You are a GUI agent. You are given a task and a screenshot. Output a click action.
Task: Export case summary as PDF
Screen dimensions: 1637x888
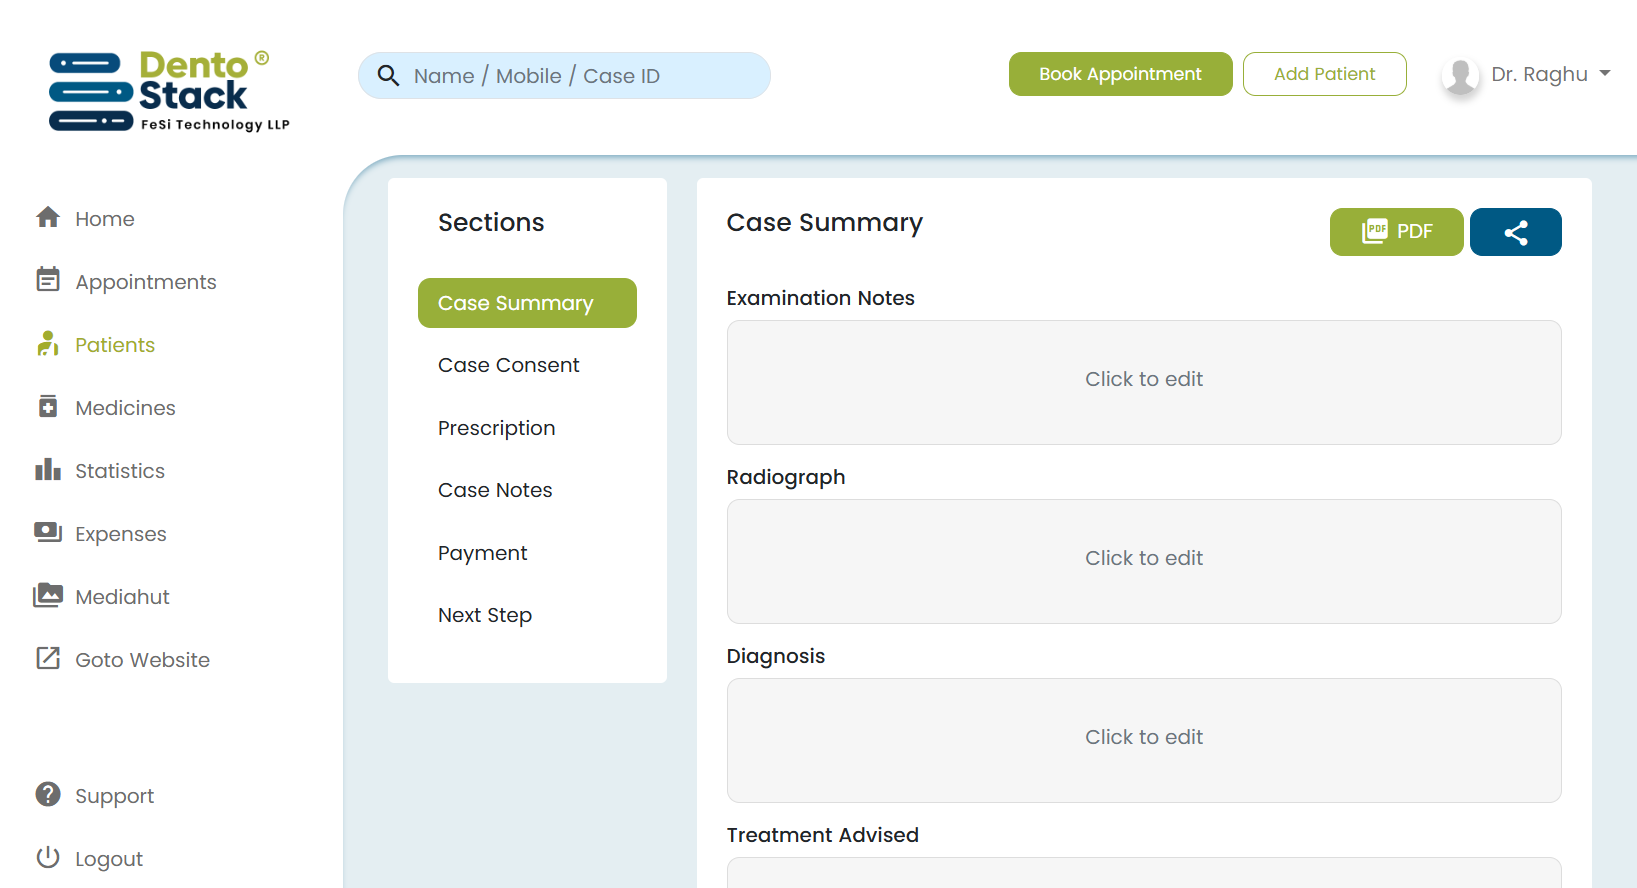coord(1396,231)
